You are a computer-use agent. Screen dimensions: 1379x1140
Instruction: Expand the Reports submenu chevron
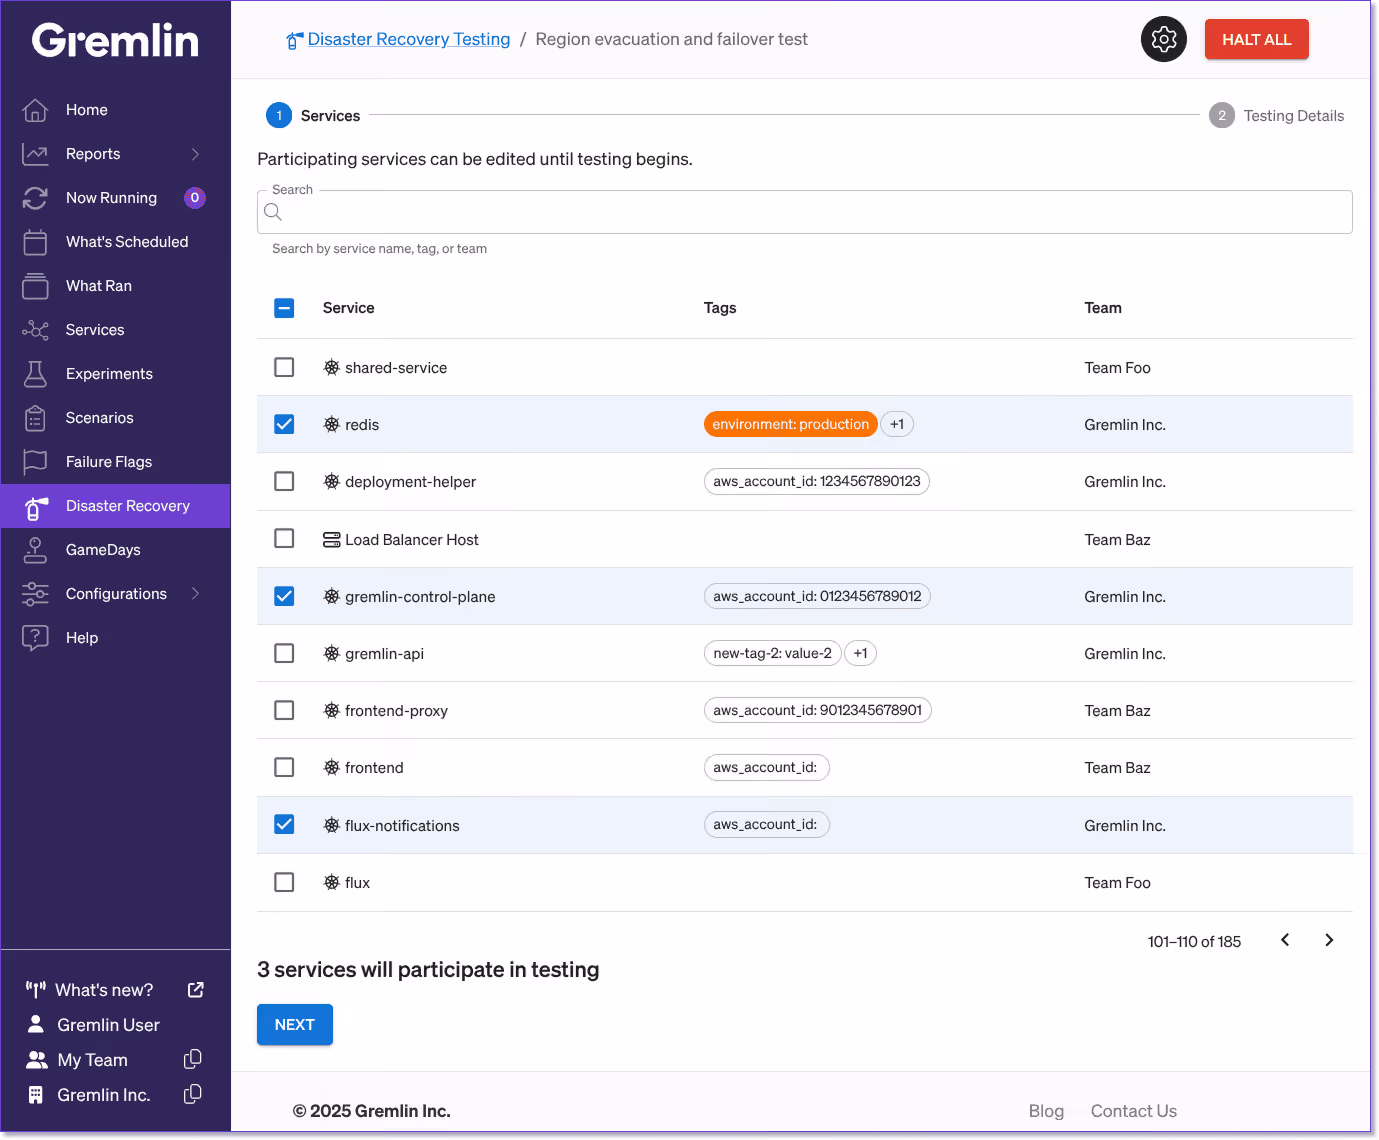pyautogui.click(x=195, y=154)
